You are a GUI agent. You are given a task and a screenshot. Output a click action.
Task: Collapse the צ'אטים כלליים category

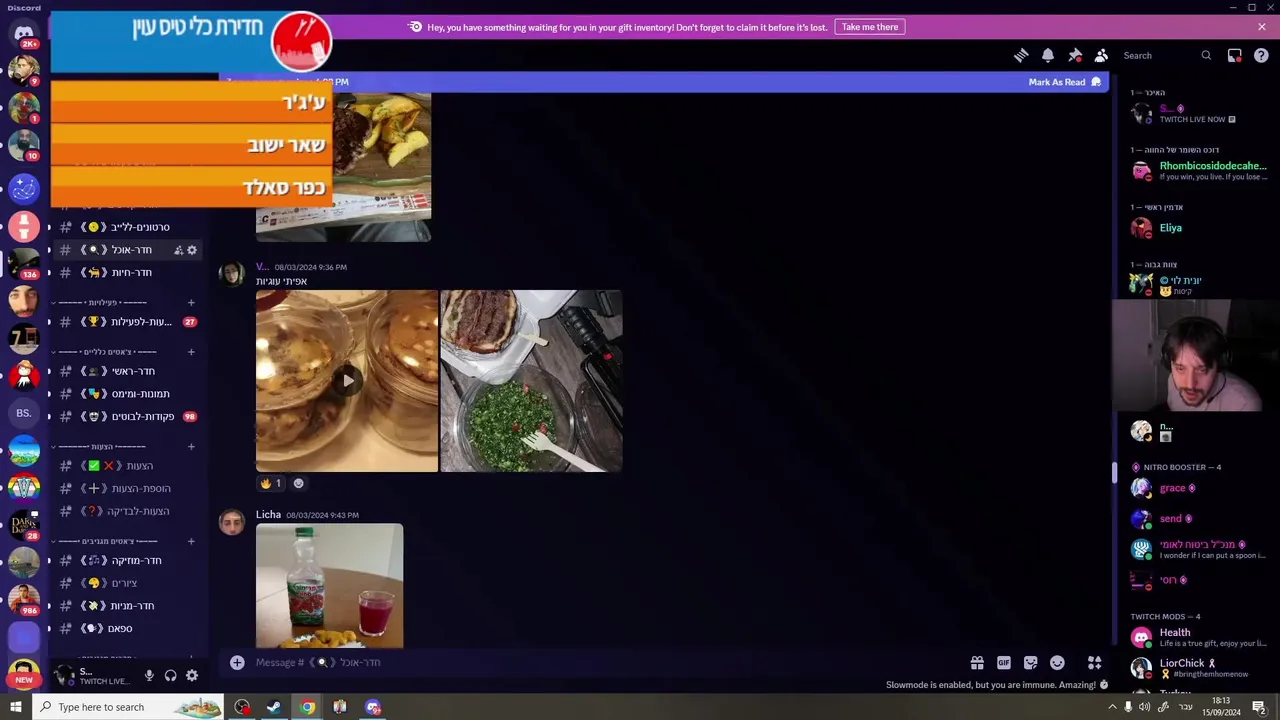click(107, 352)
